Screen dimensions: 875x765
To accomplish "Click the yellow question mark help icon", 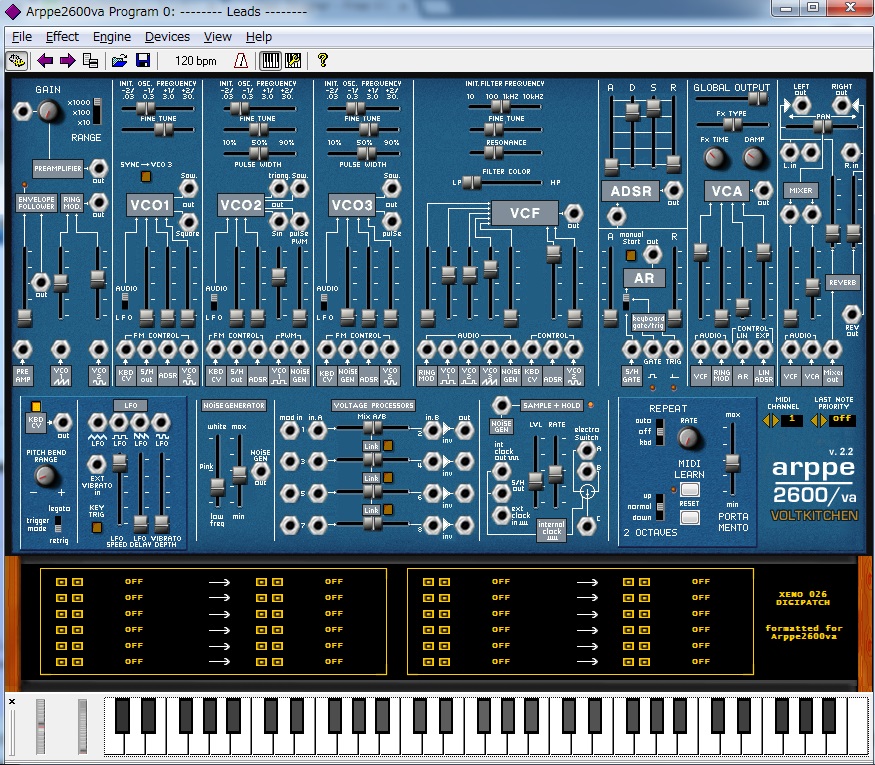I will pyautogui.click(x=323, y=60).
